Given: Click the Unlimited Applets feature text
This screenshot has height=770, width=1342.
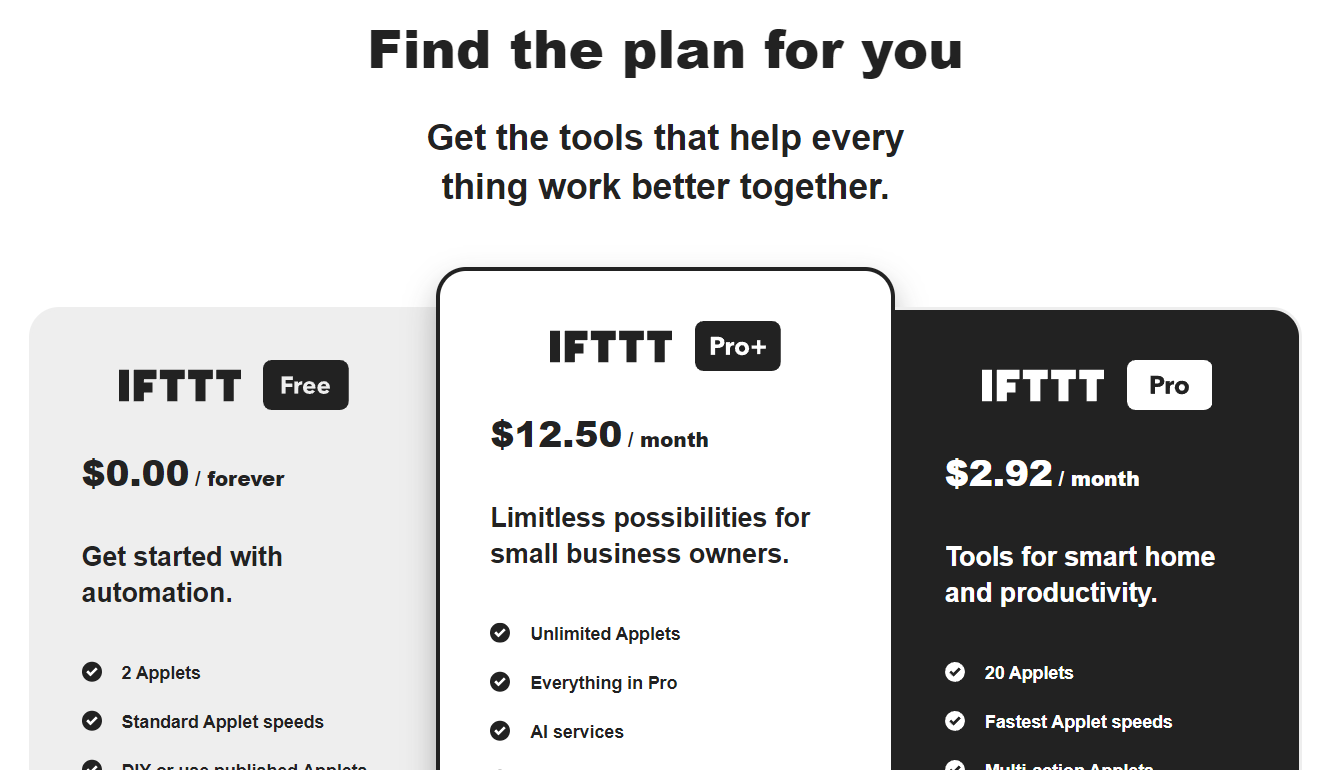Looking at the screenshot, I should (605, 633).
